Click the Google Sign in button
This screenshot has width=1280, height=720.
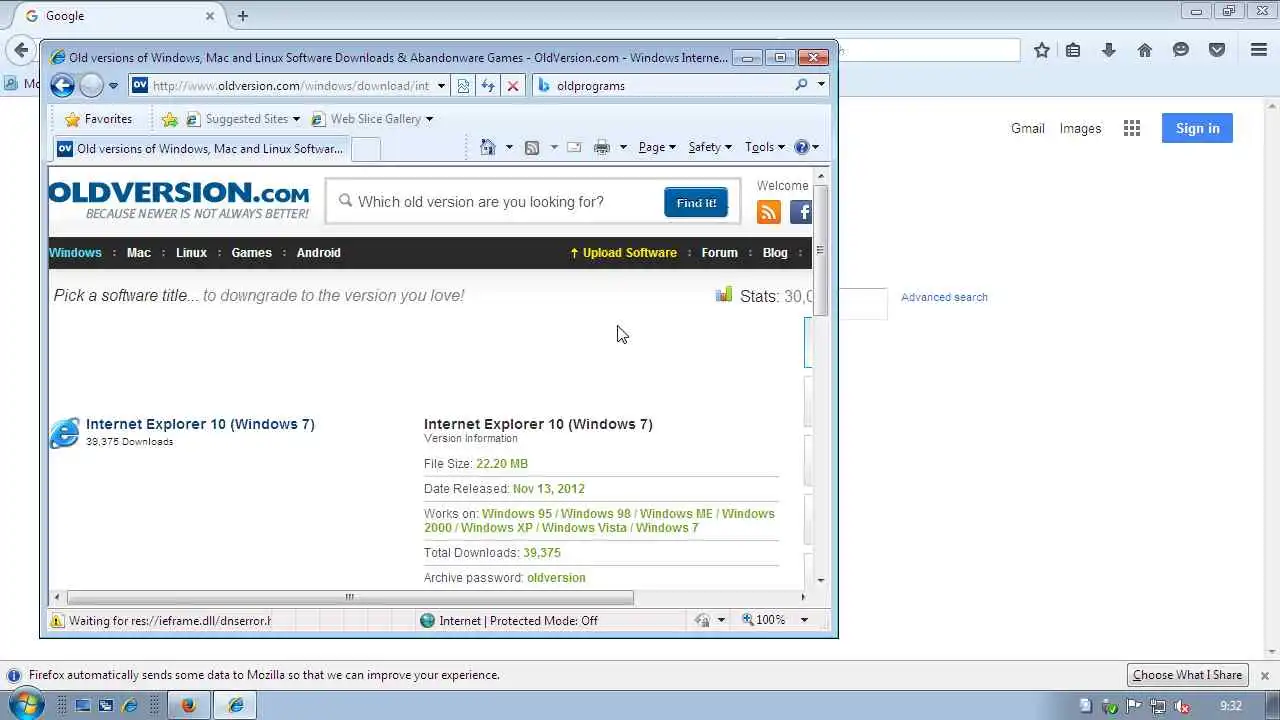pyautogui.click(x=1197, y=128)
